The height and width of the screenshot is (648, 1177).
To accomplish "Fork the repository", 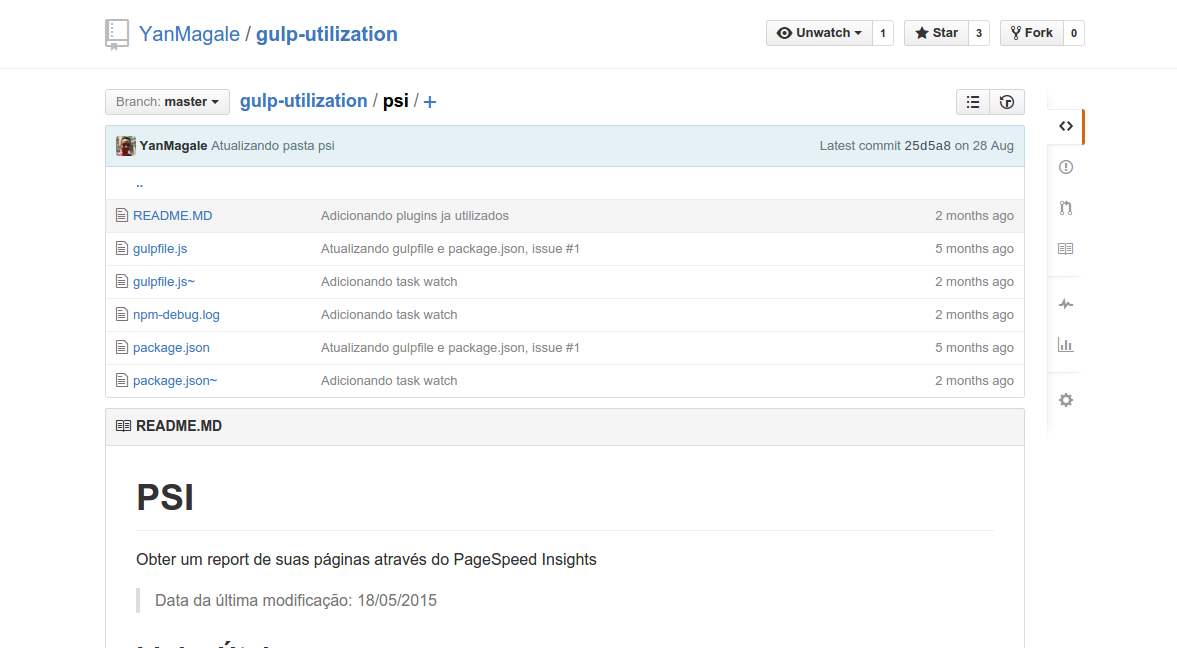I will 1031,33.
